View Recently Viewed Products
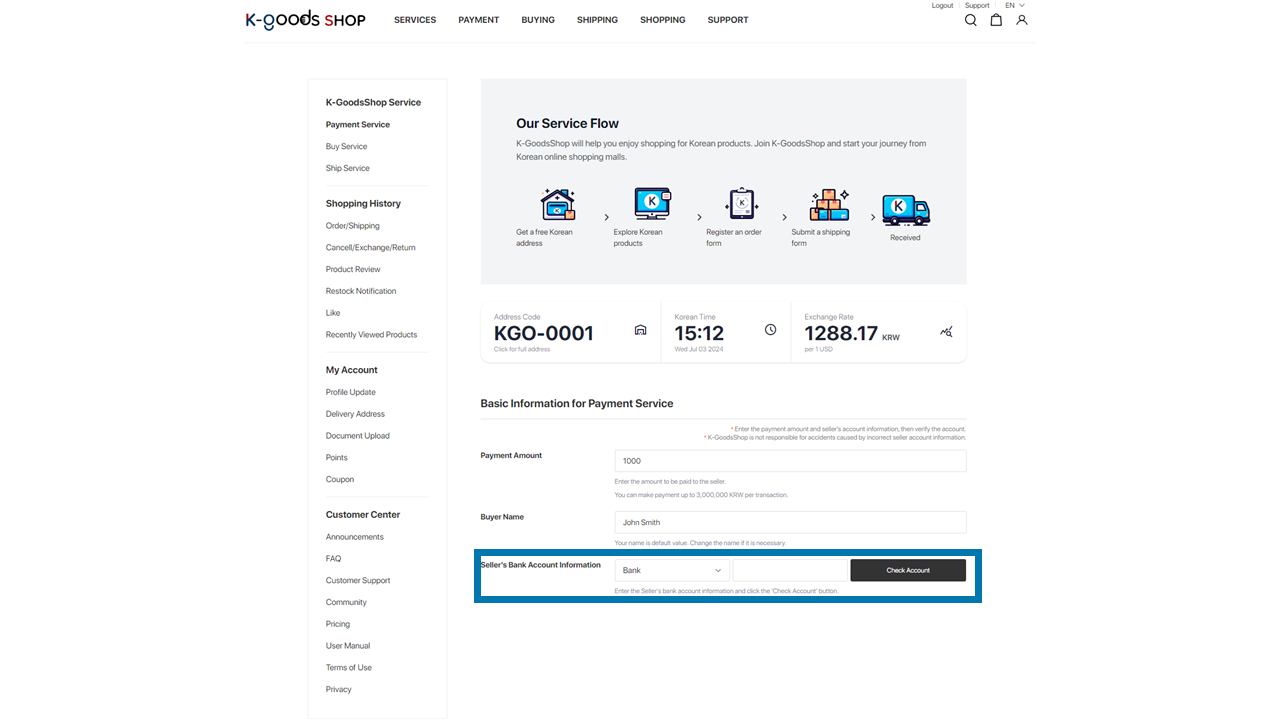 (x=371, y=335)
